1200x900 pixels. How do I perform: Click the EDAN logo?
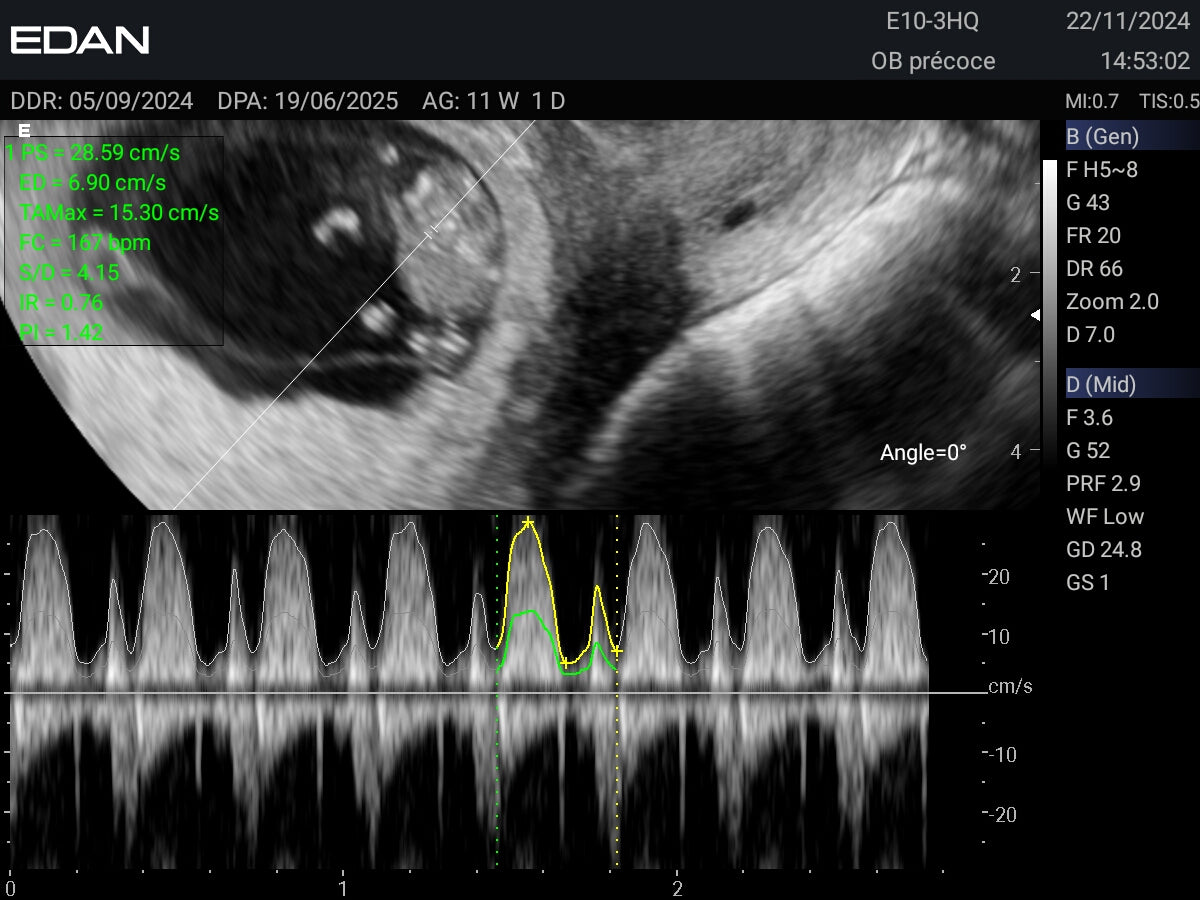coord(80,40)
